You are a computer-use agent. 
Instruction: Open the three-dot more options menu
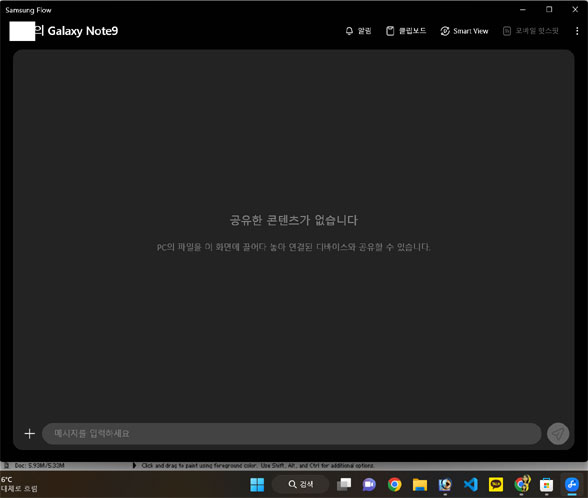577,31
